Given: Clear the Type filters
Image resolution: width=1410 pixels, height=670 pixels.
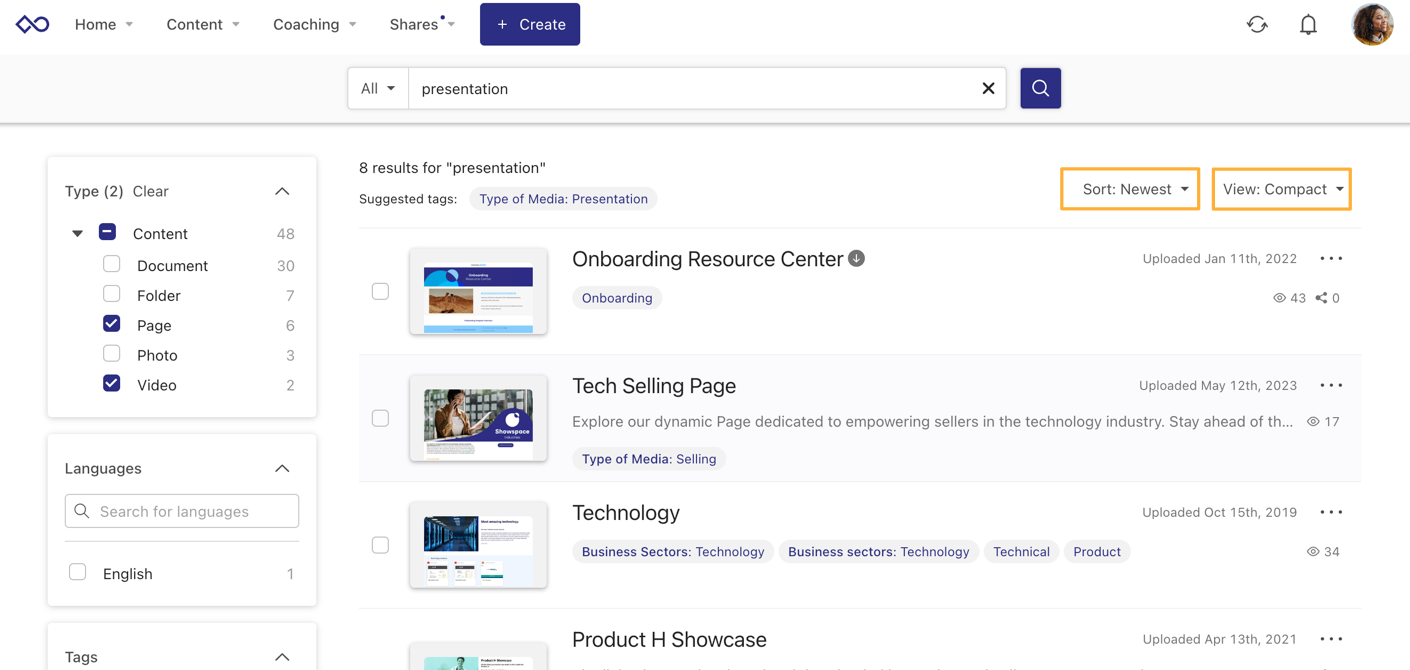Looking at the screenshot, I should click(151, 191).
